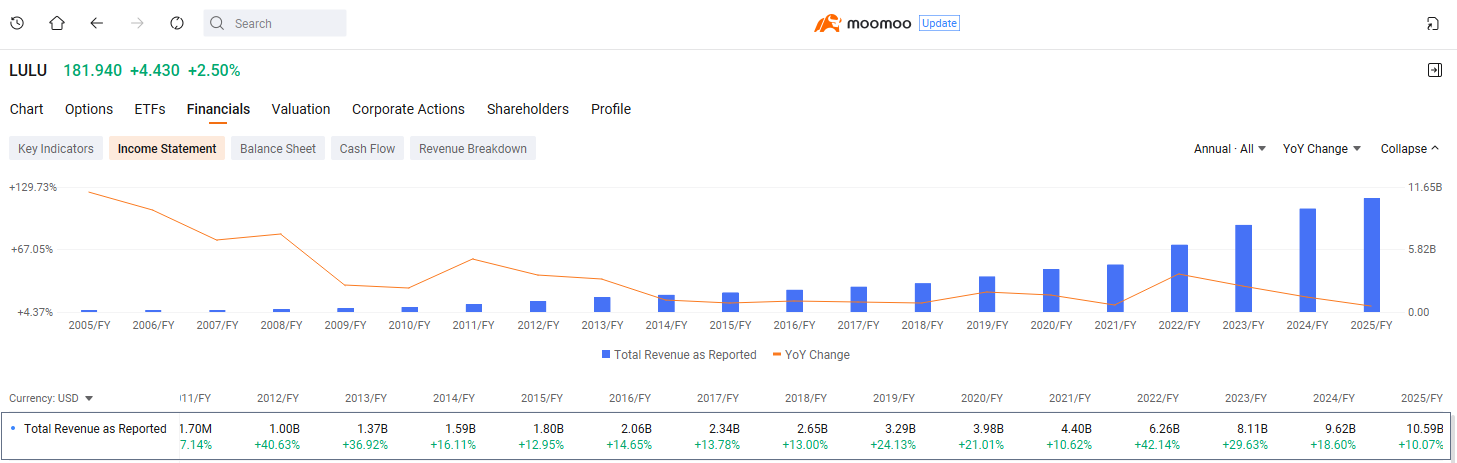Click the 3.29B value for 2019/FY
Image resolution: width=1457 pixels, height=463 pixels.
(x=898, y=429)
